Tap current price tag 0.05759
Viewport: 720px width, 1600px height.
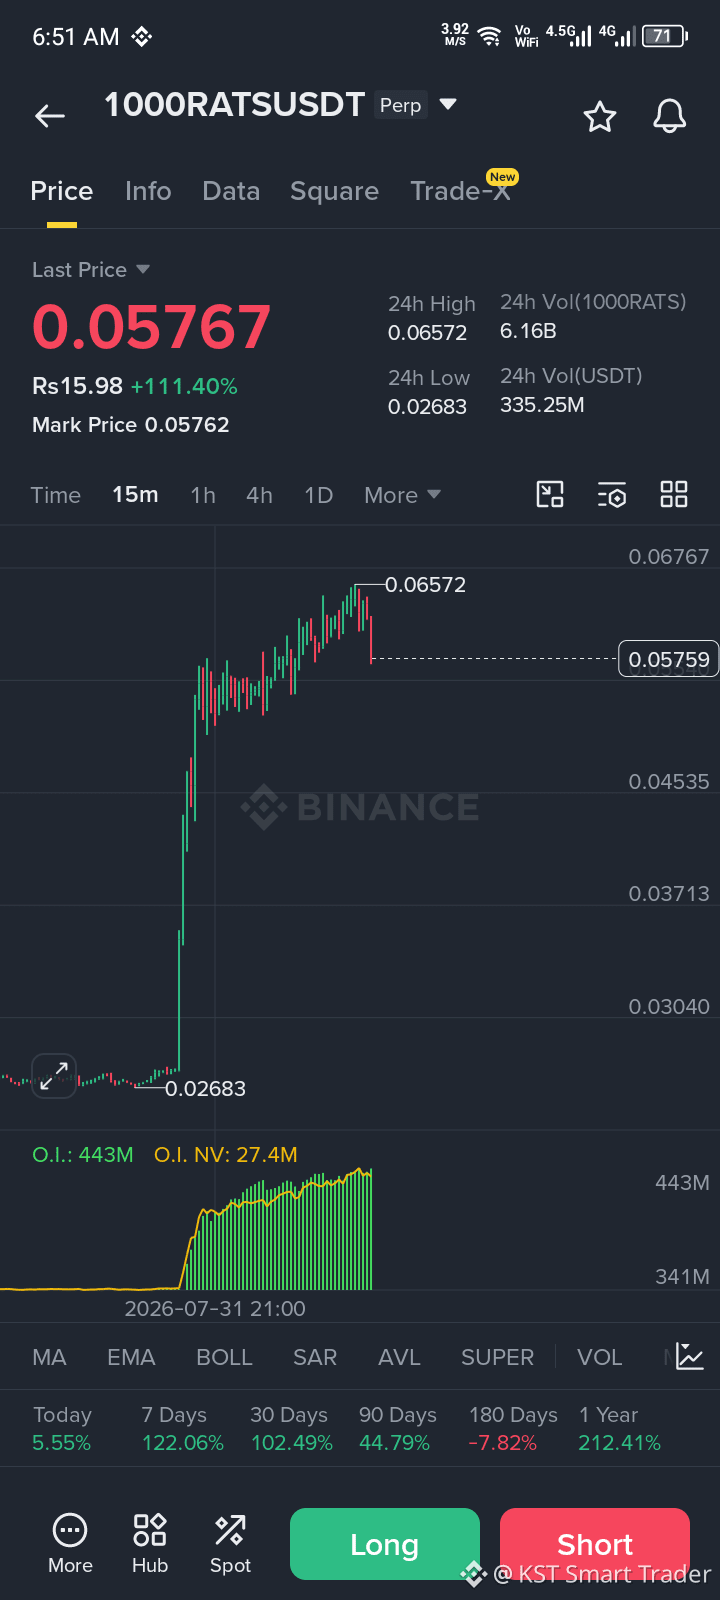tap(668, 659)
